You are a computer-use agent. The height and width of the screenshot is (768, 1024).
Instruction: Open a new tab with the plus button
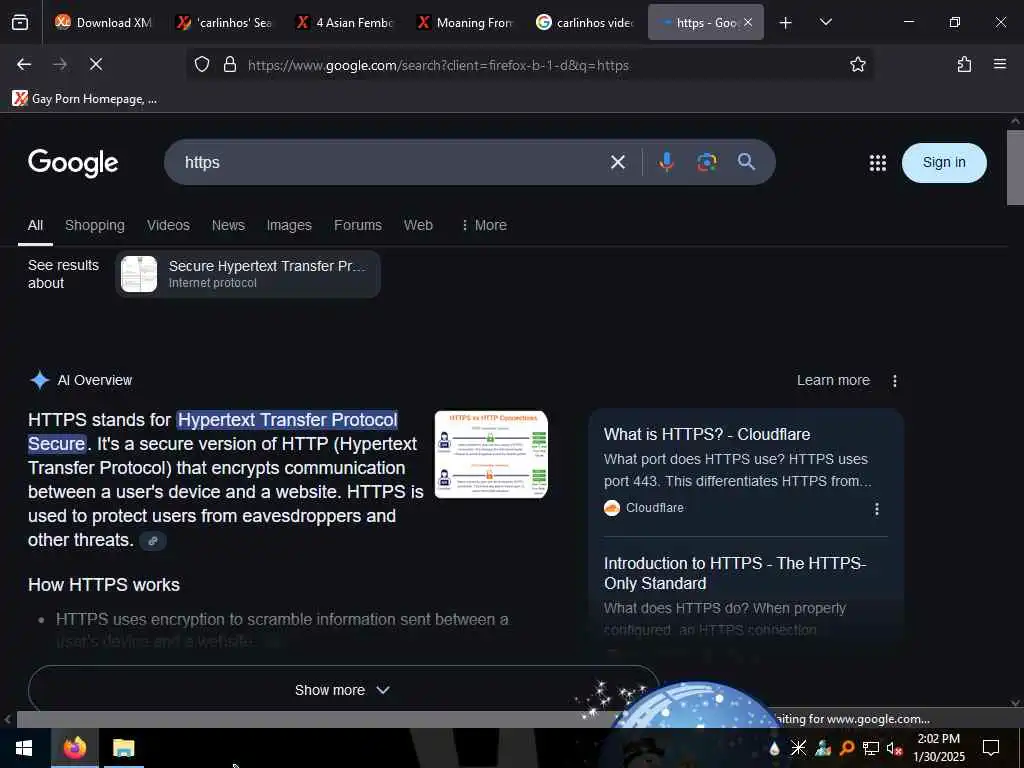click(x=785, y=22)
